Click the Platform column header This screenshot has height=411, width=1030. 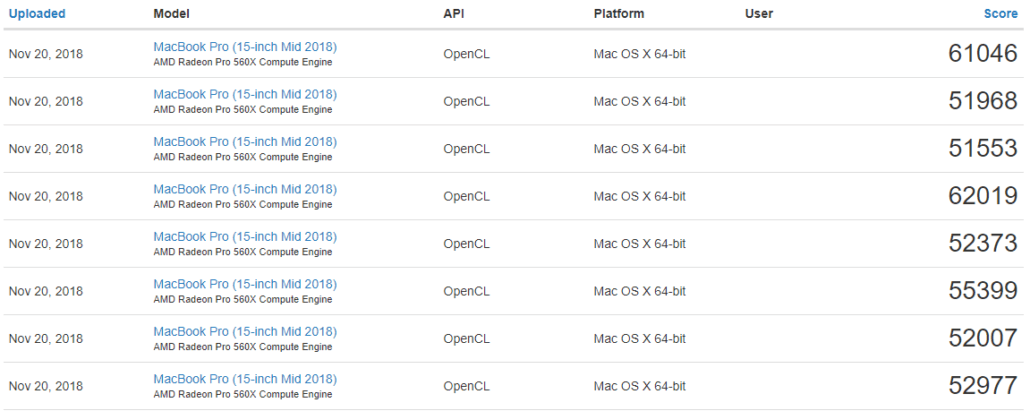coord(619,14)
